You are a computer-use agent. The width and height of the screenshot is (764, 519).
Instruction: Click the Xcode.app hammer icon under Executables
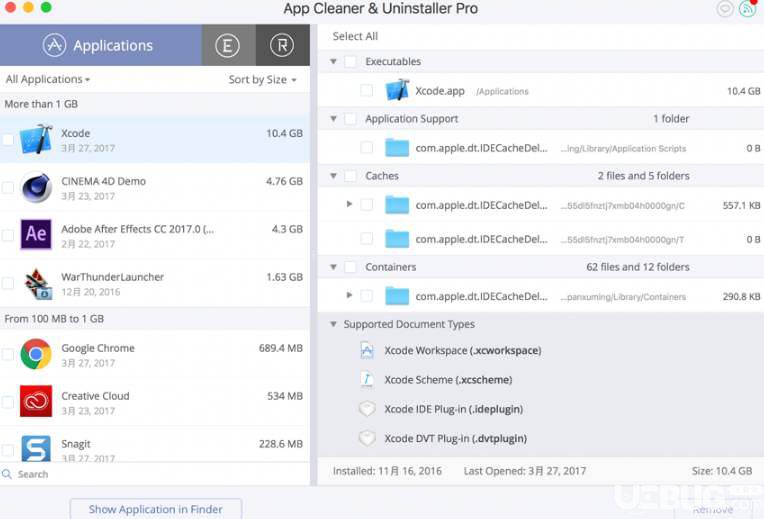[397, 90]
